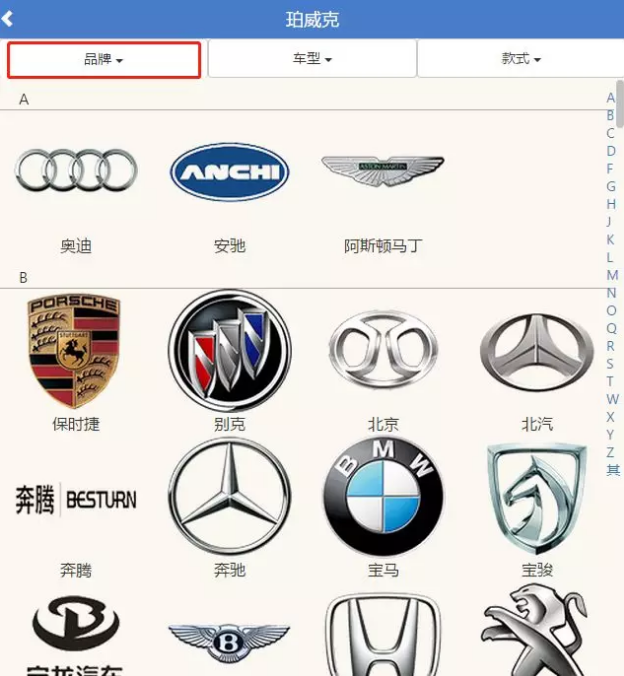Jump to letter L in index sidebar

coord(610,257)
